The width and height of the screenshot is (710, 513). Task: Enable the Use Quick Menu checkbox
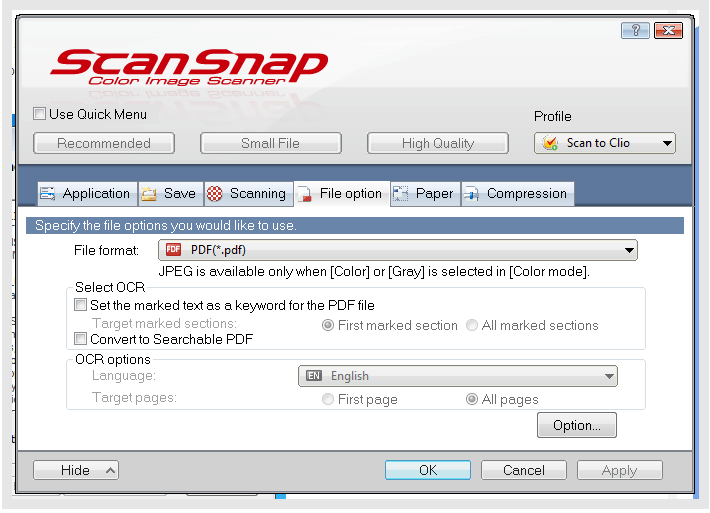[x=40, y=114]
